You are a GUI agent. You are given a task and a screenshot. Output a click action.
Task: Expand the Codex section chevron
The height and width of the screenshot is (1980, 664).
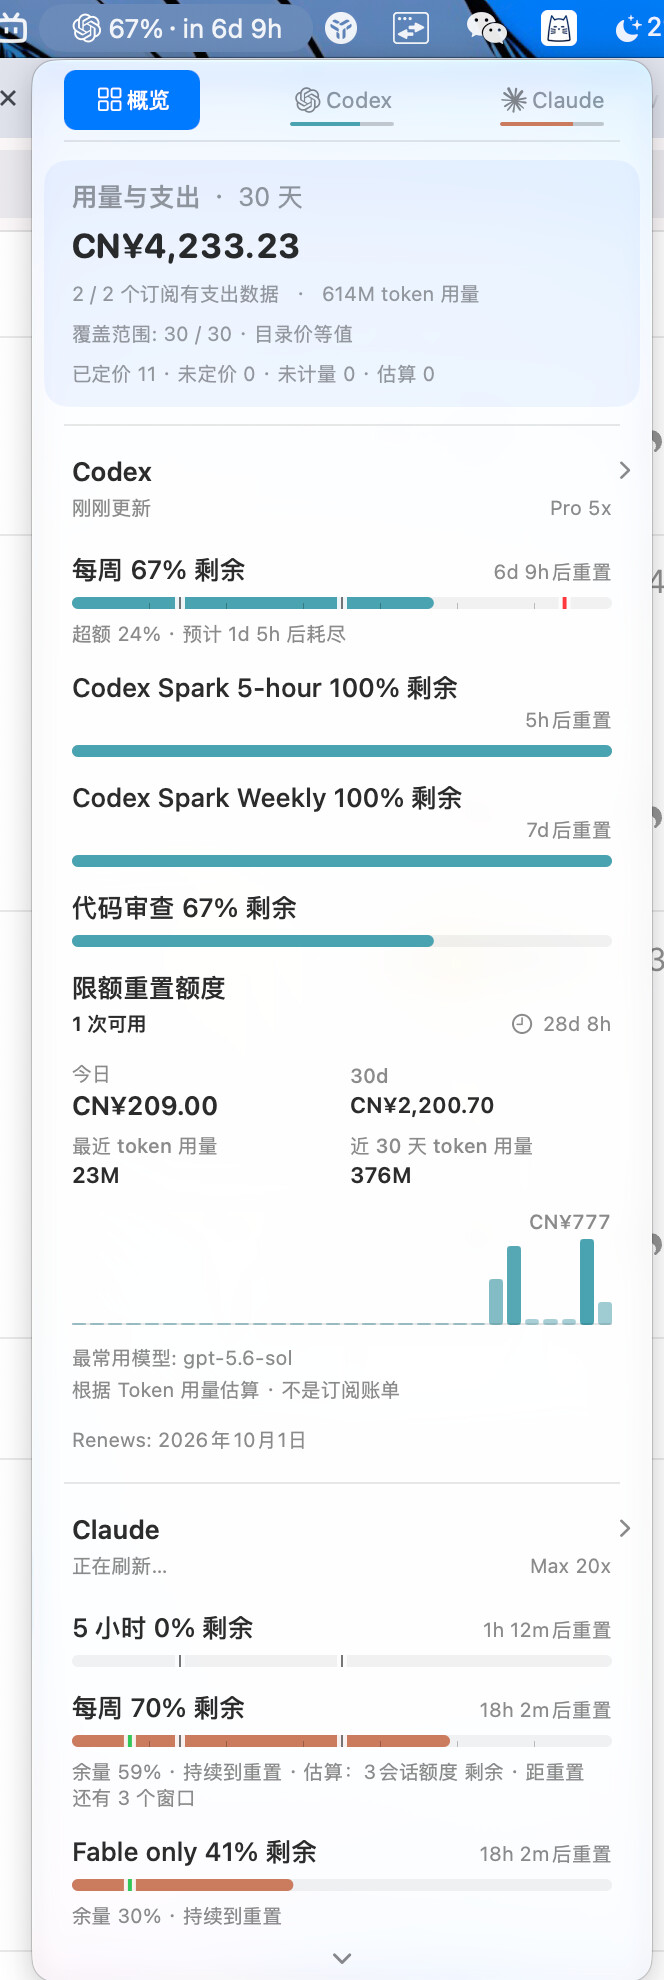625,470
